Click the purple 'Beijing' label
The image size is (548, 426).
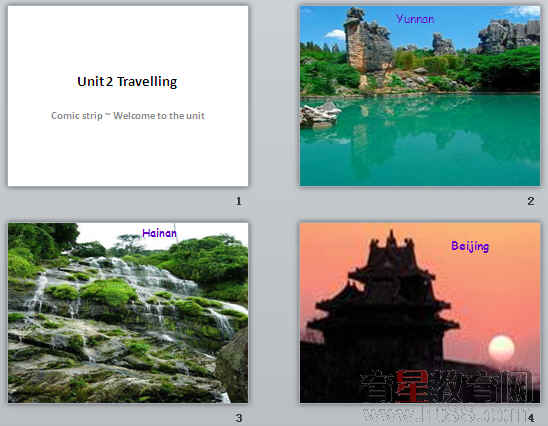pyautogui.click(x=470, y=246)
